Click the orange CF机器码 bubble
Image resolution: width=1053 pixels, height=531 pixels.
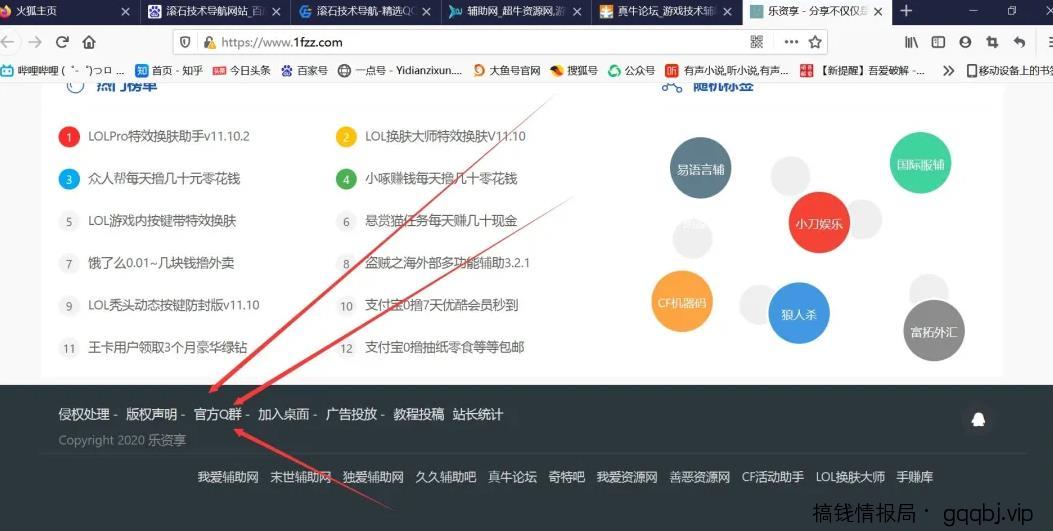coord(682,301)
